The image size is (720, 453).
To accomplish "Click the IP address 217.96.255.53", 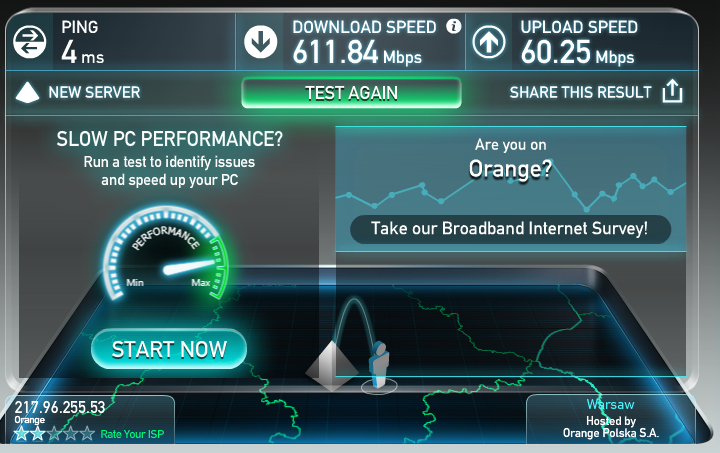I will [x=60, y=408].
